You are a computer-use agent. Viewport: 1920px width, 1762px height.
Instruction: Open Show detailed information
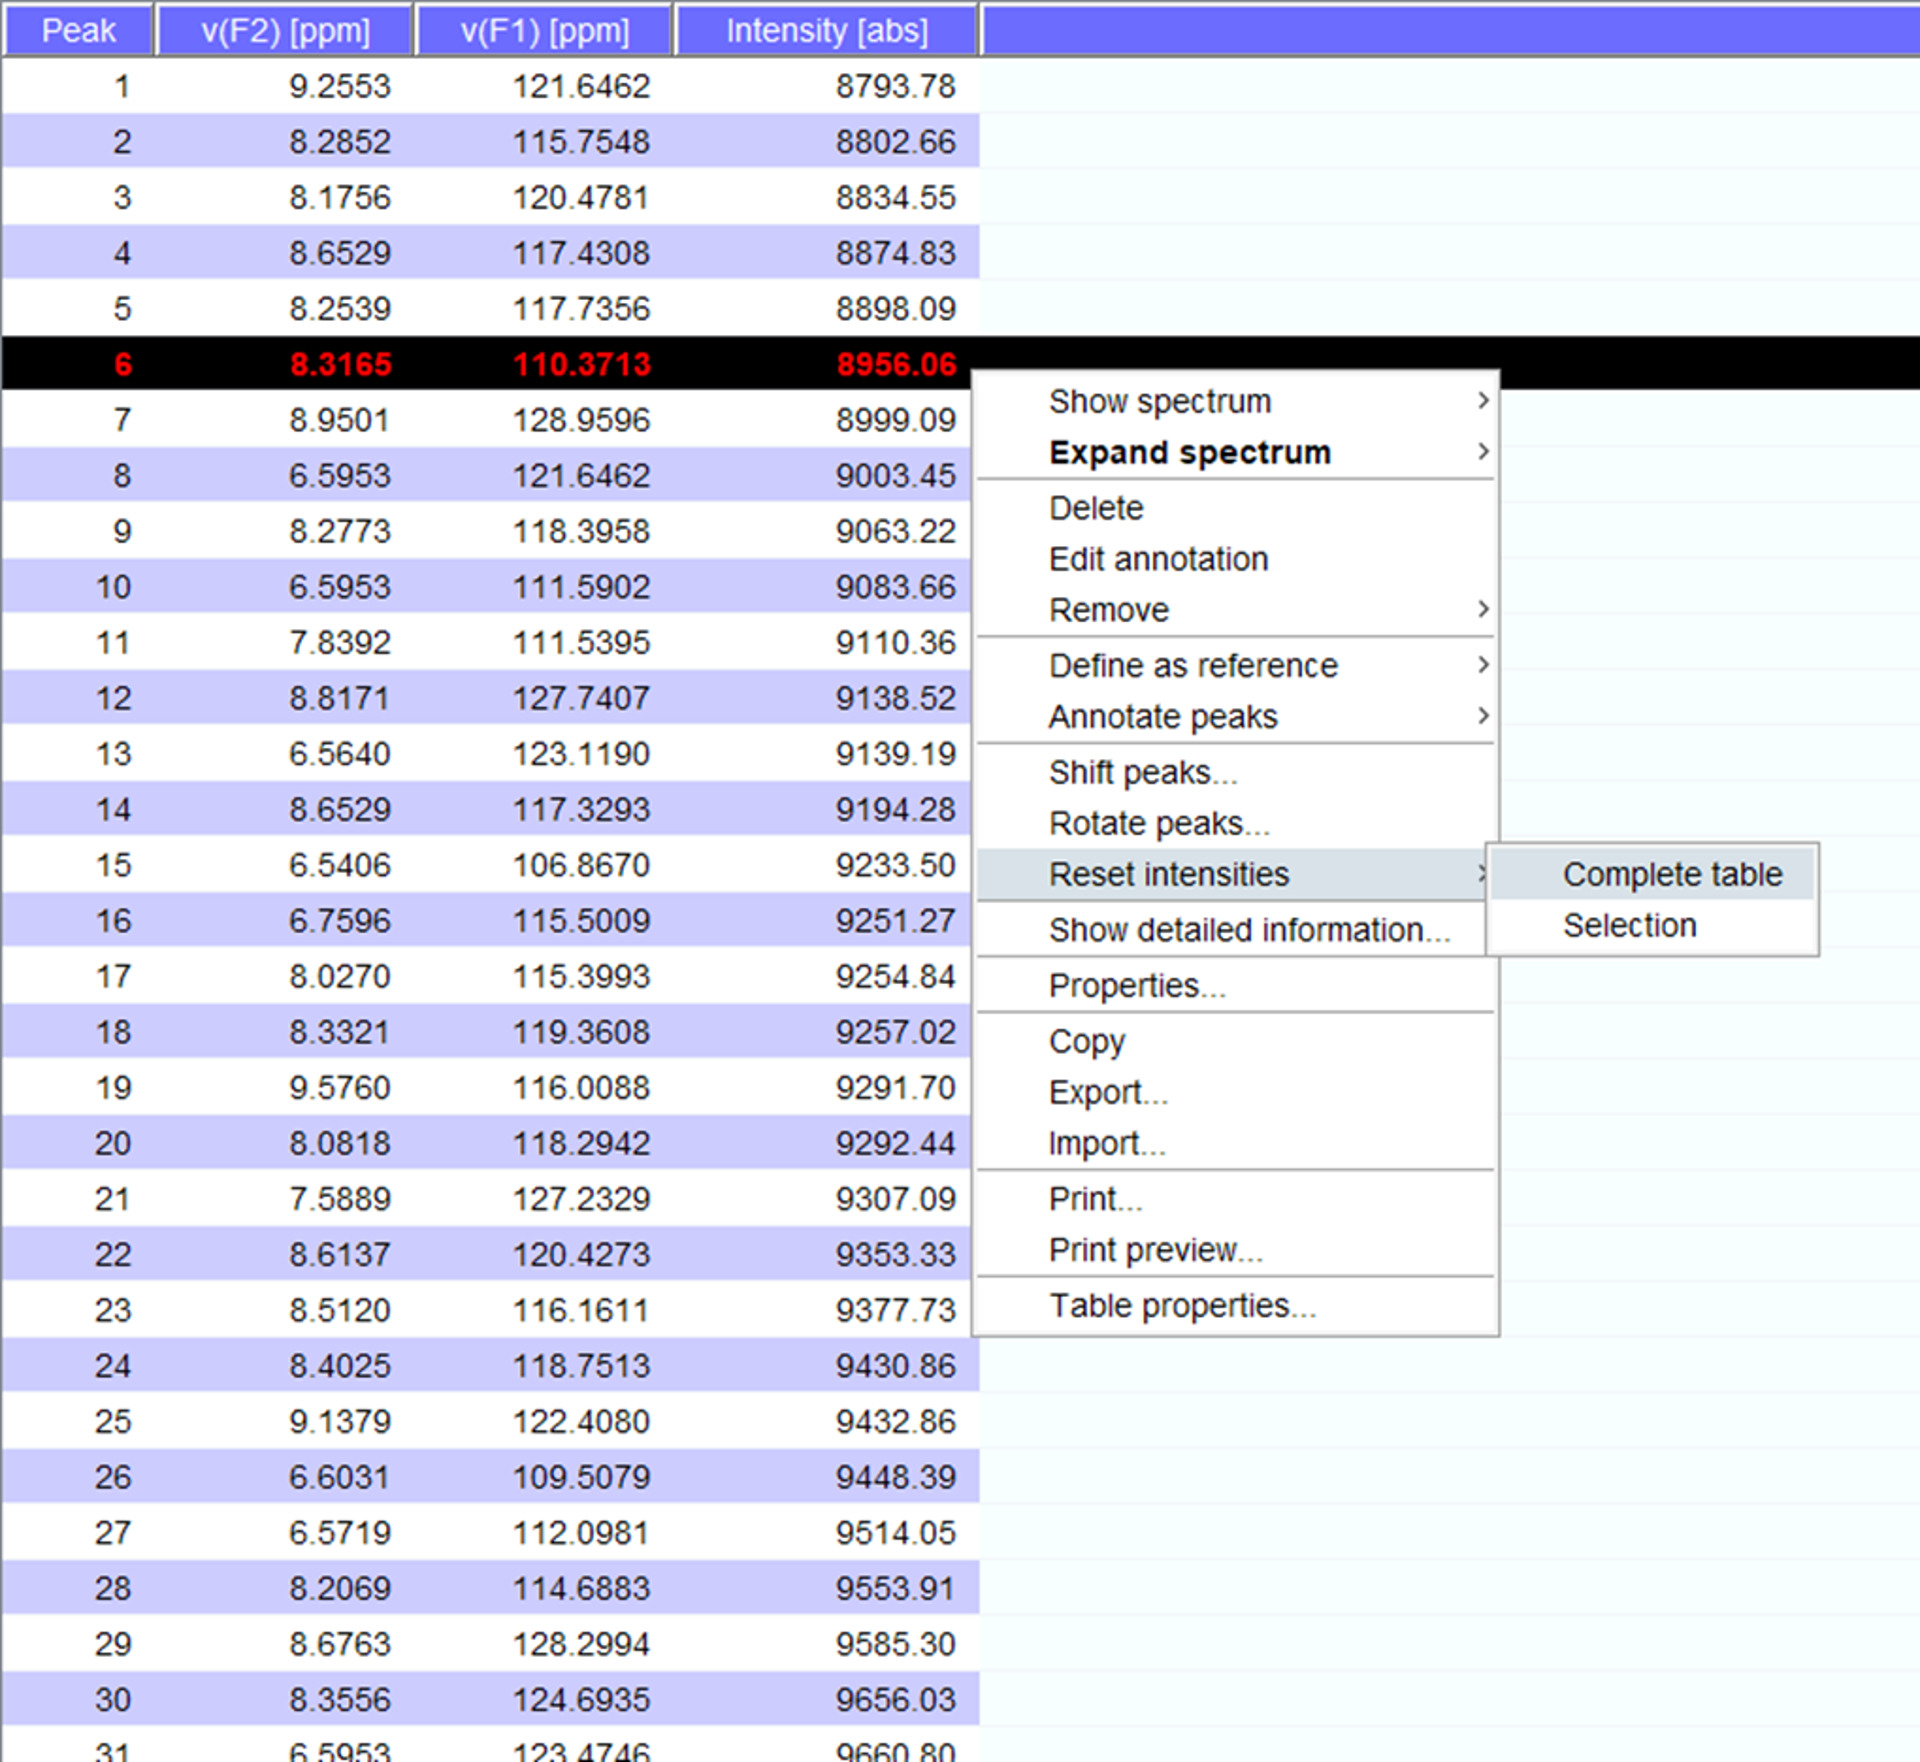click(x=1249, y=930)
